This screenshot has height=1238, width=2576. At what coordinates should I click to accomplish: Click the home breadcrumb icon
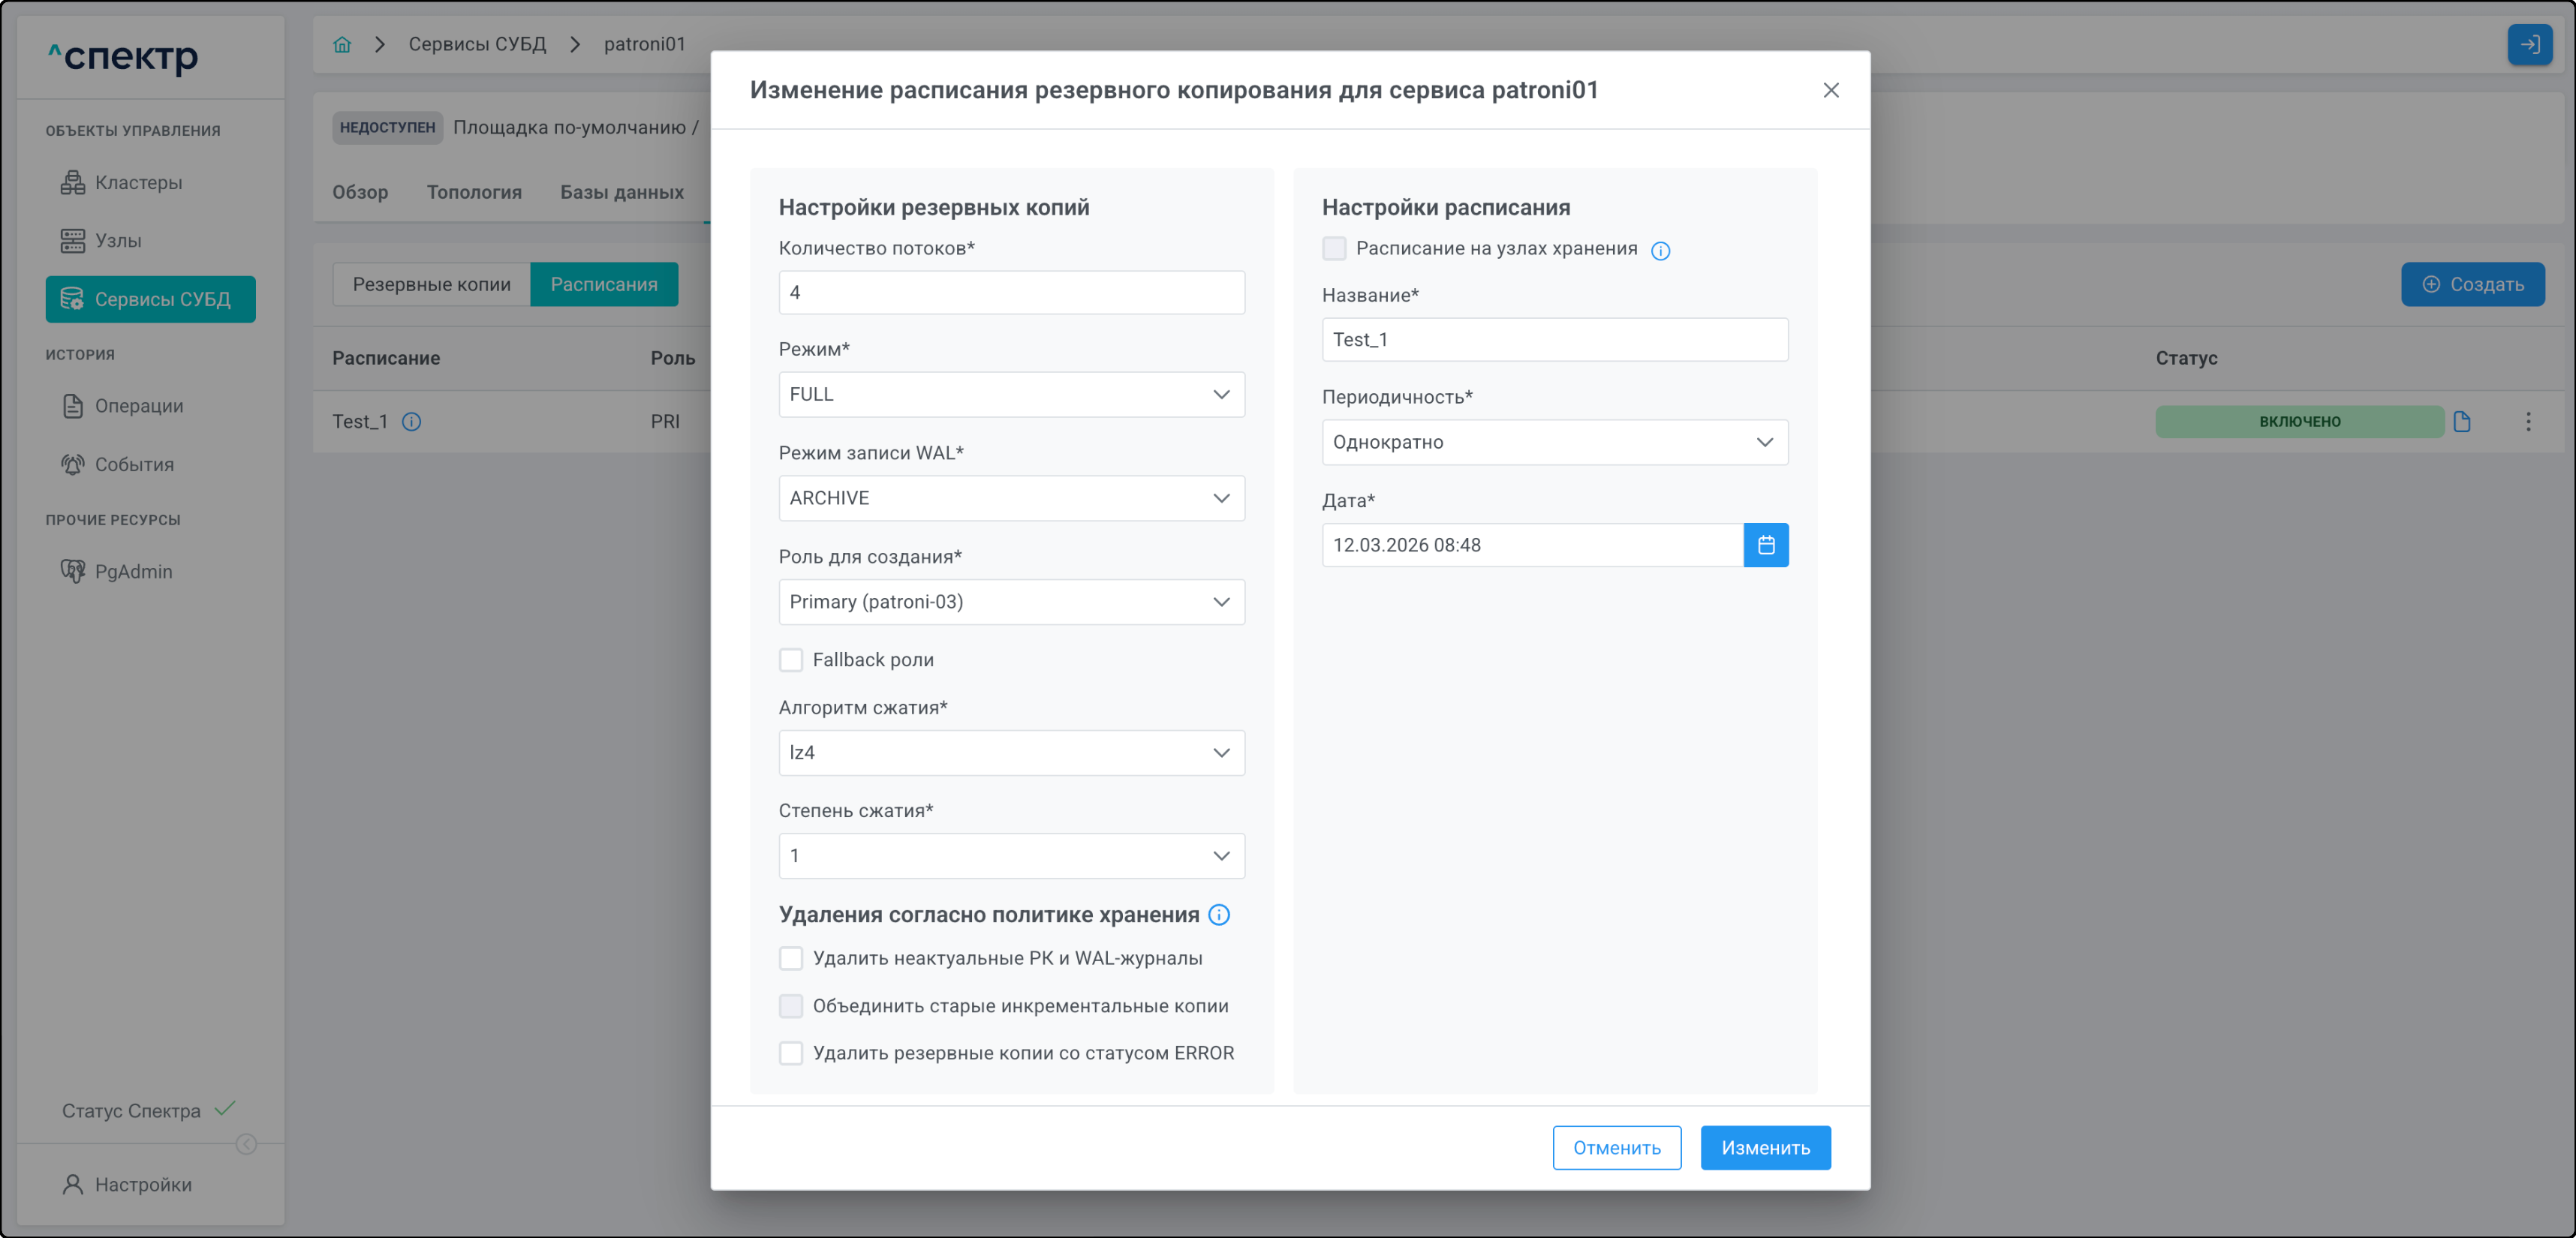[x=342, y=44]
